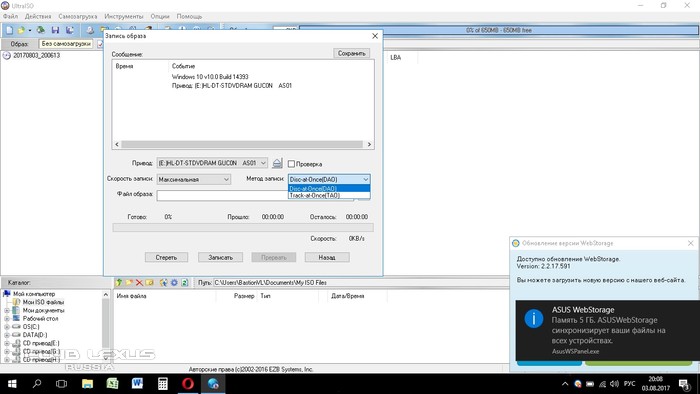Open the Инструменты menu
Screen dimensions: 700x394
click(x=124, y=16)
